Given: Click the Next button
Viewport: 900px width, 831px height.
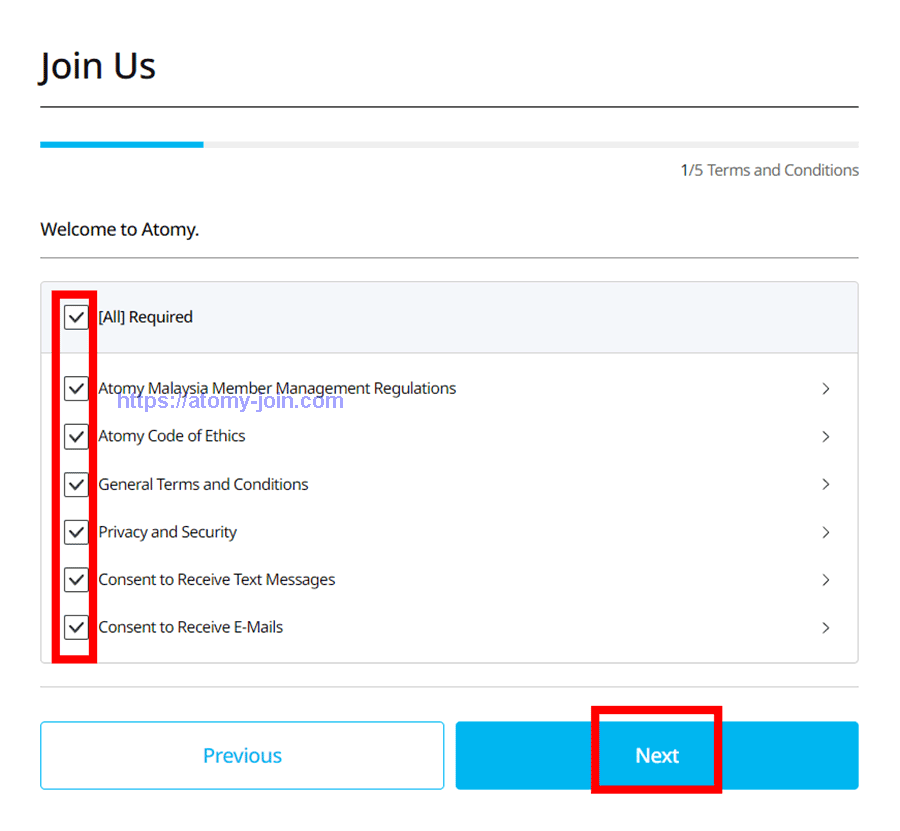Looking at the screenshot, I should (657, 756).
